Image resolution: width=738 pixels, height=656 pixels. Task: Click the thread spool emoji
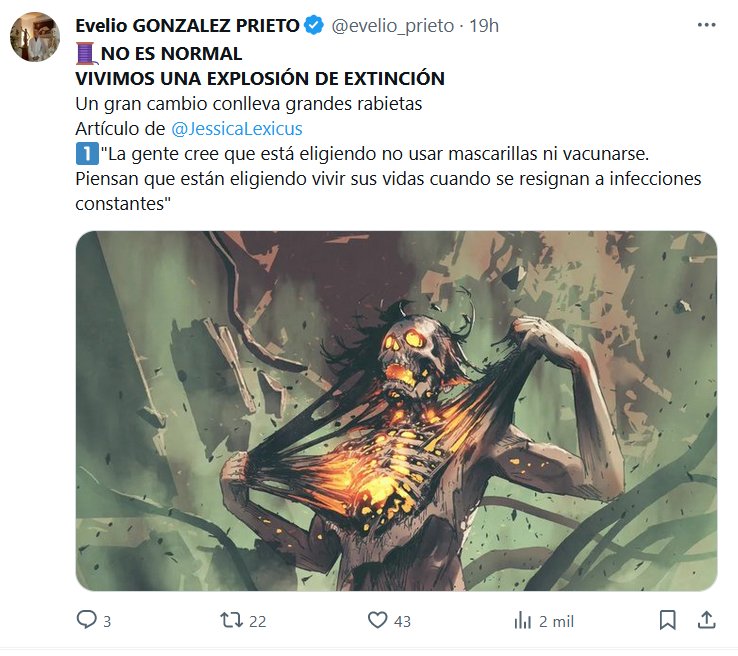87,54
